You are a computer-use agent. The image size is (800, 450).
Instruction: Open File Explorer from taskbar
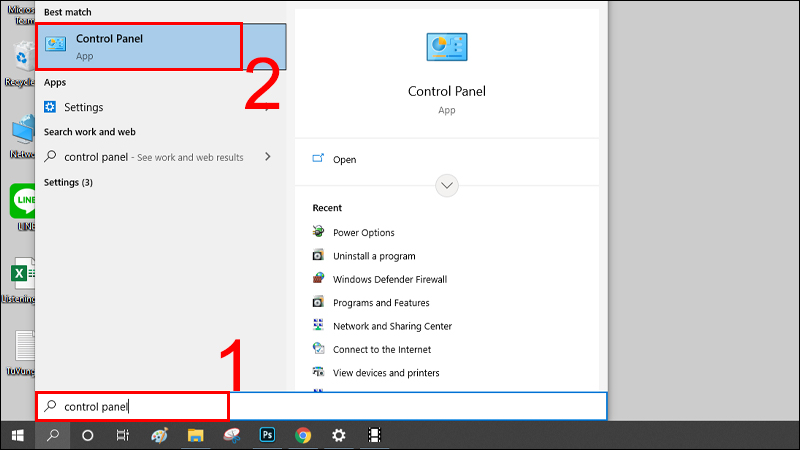tap(196, 435)
